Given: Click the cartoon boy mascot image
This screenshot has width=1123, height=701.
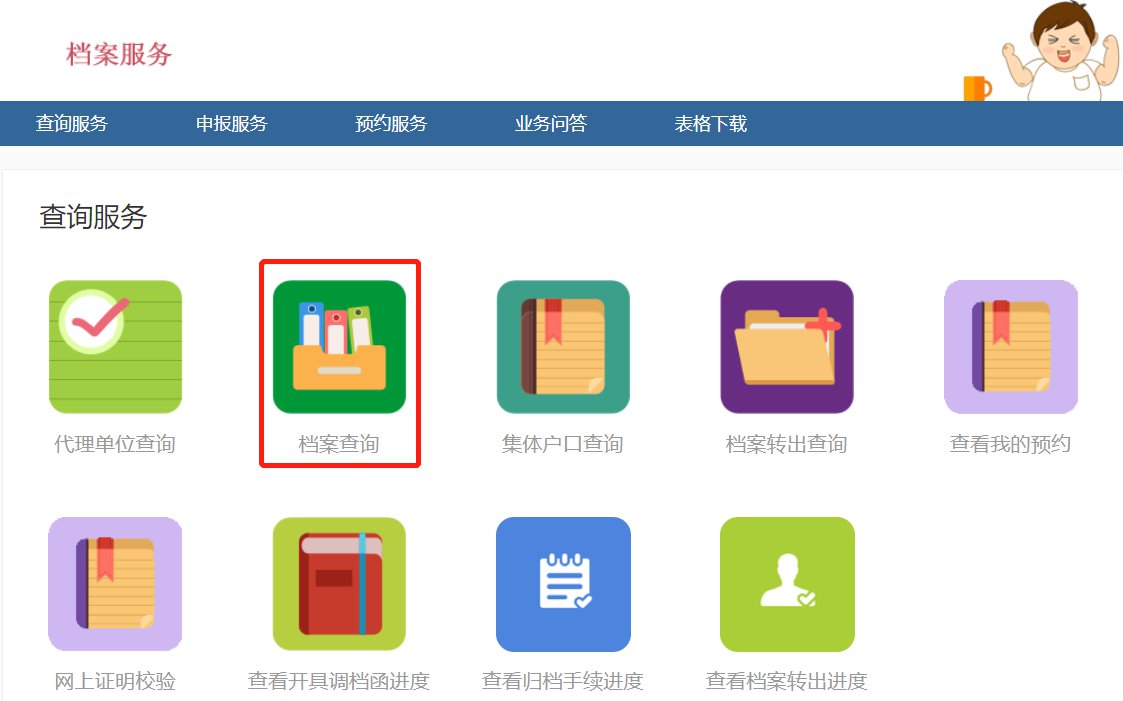Looking at the screenshot, I should tap(1061, 51).
